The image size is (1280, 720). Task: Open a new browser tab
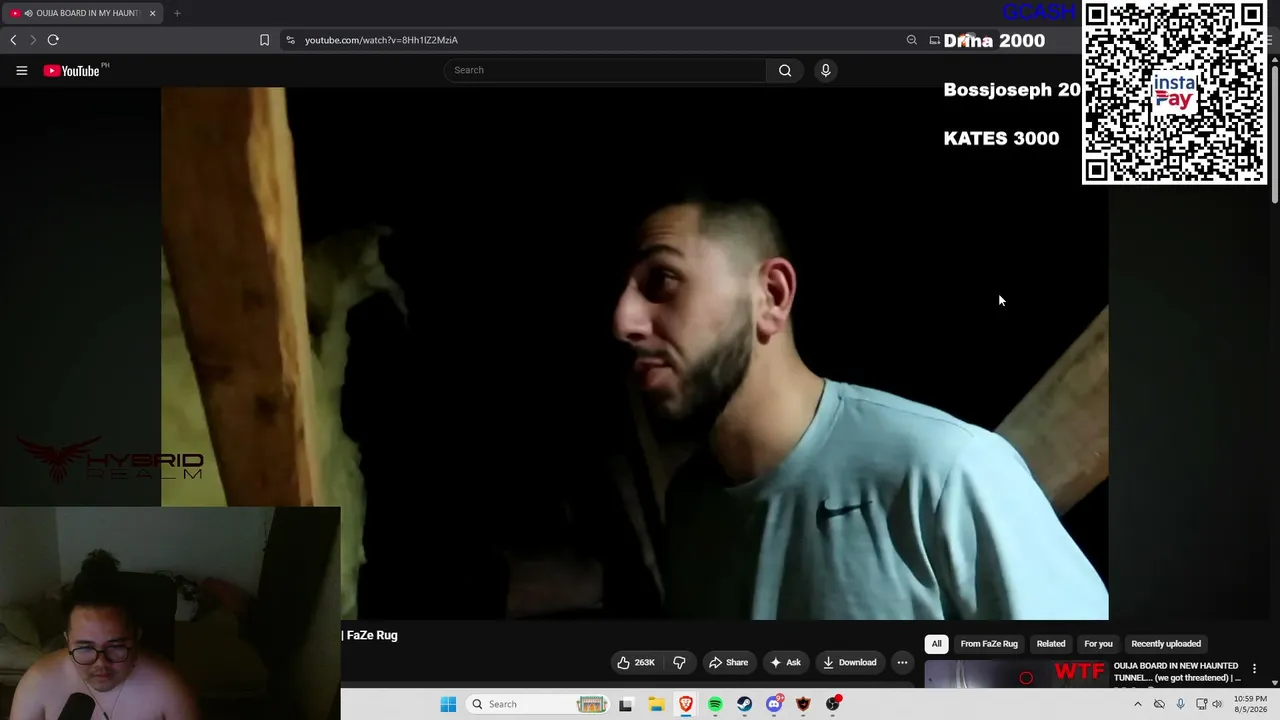(177, 13)
